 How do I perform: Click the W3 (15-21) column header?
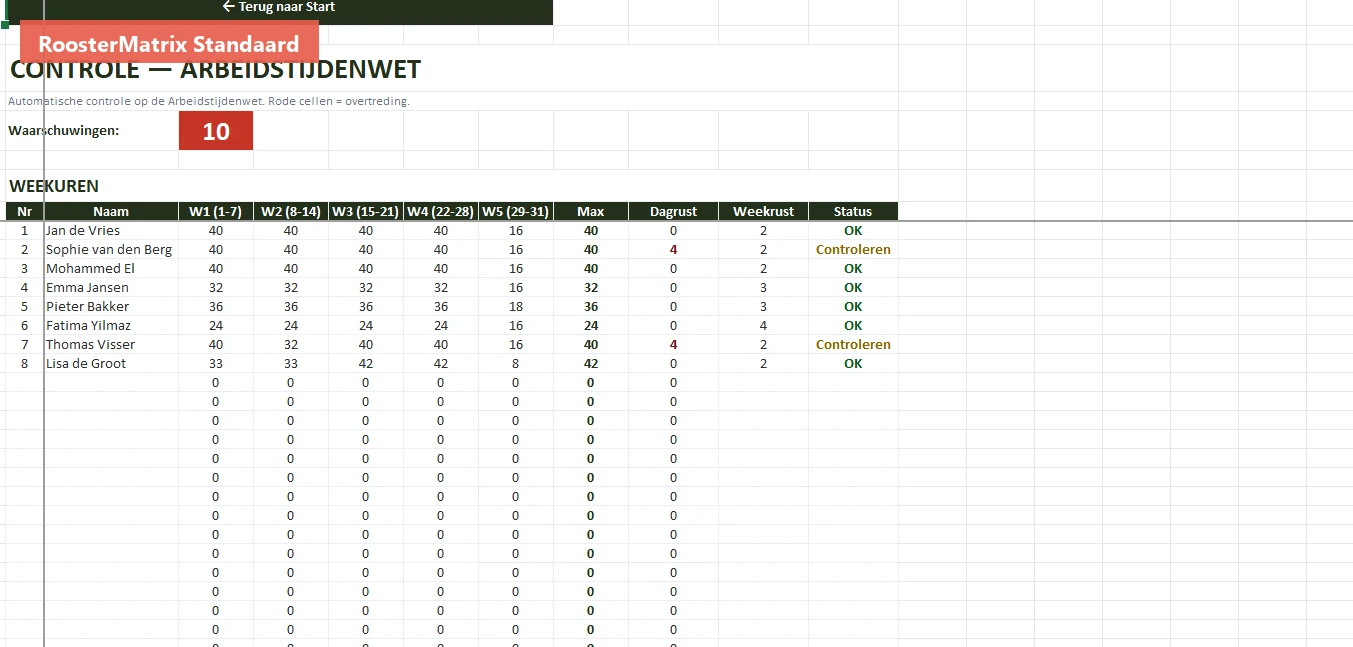click(x=366, y=212)
